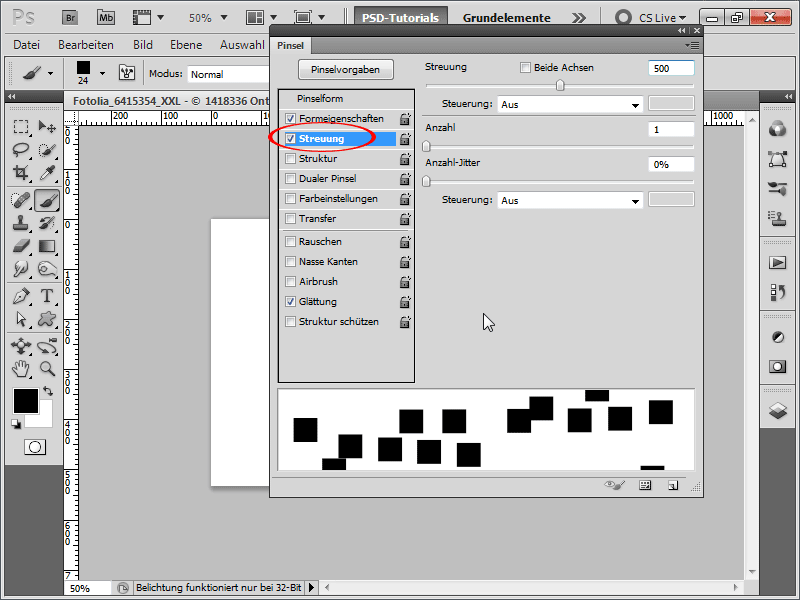Open the Layers panel icon in right dock

(x=778, y=410)
